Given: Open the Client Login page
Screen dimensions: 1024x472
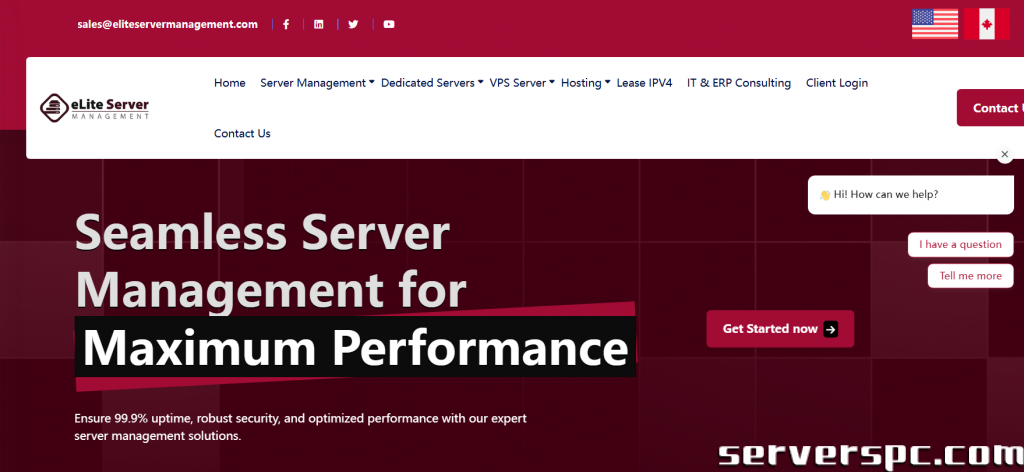Looking at the screenshot, I should pos(836,83).
